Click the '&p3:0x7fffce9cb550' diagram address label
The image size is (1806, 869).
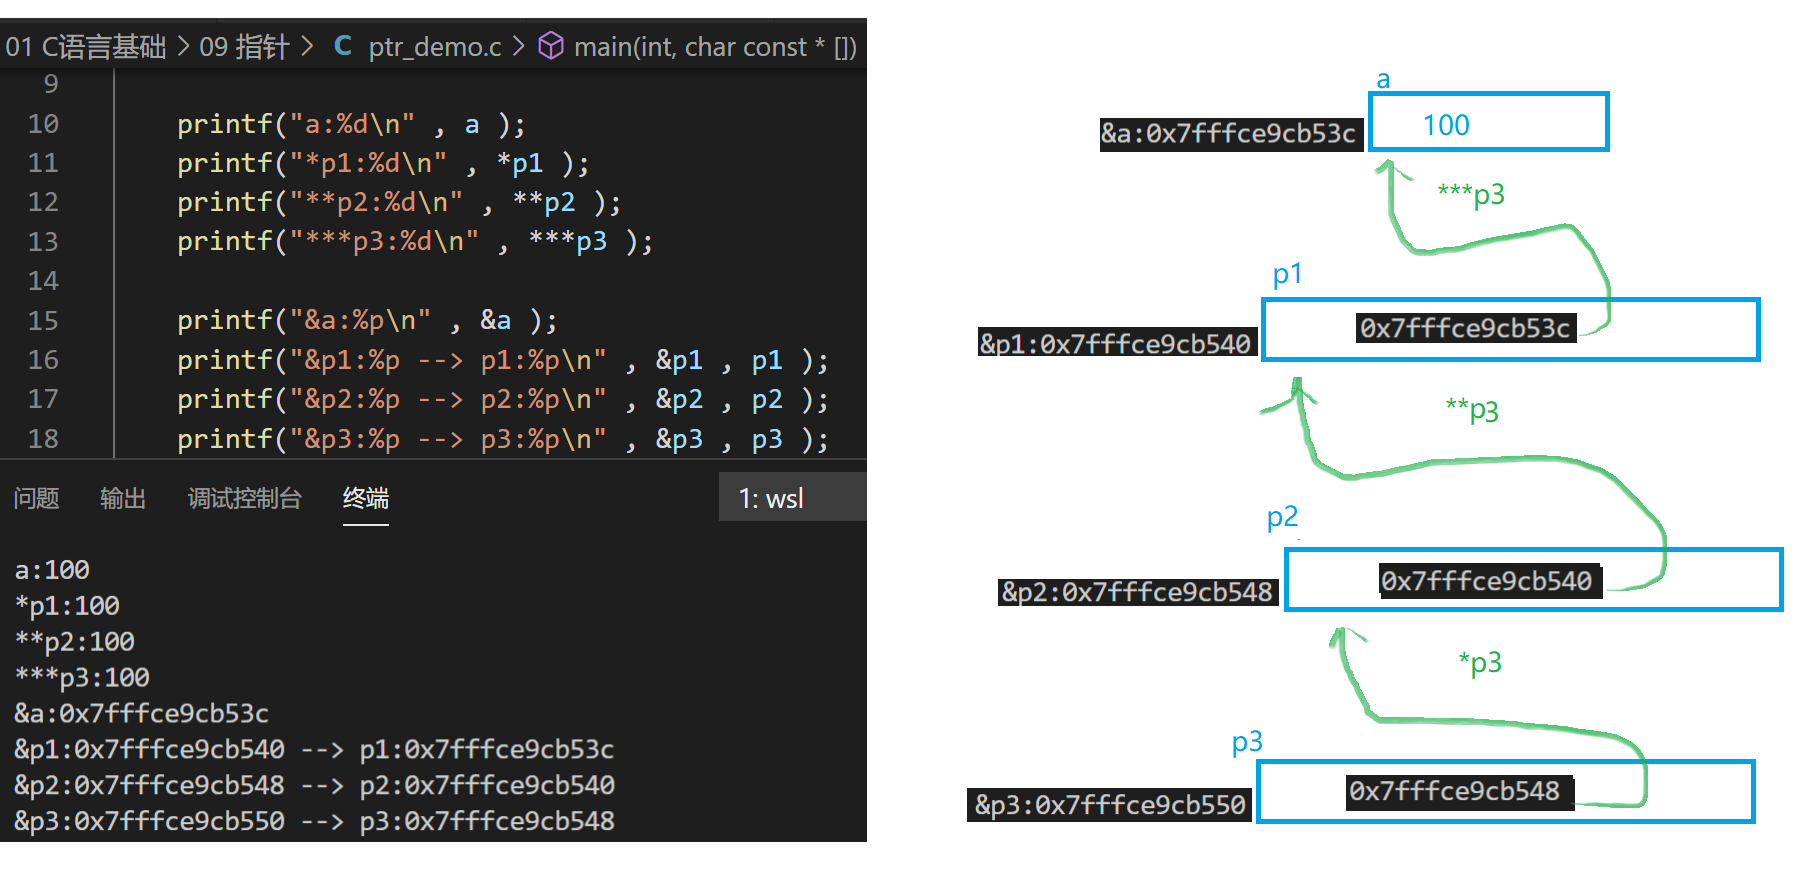(1111, 805)
